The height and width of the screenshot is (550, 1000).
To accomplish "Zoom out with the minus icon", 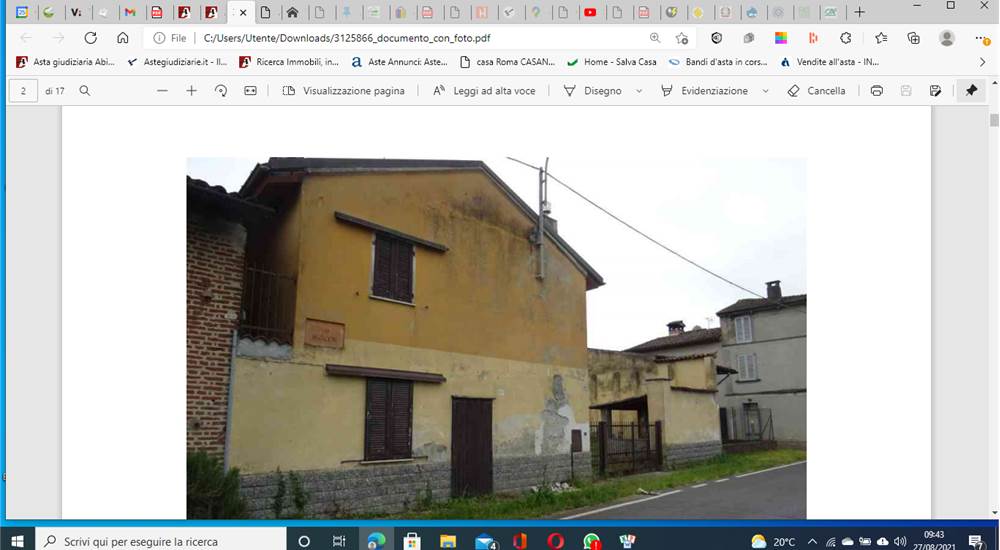I will coord(162,91).
